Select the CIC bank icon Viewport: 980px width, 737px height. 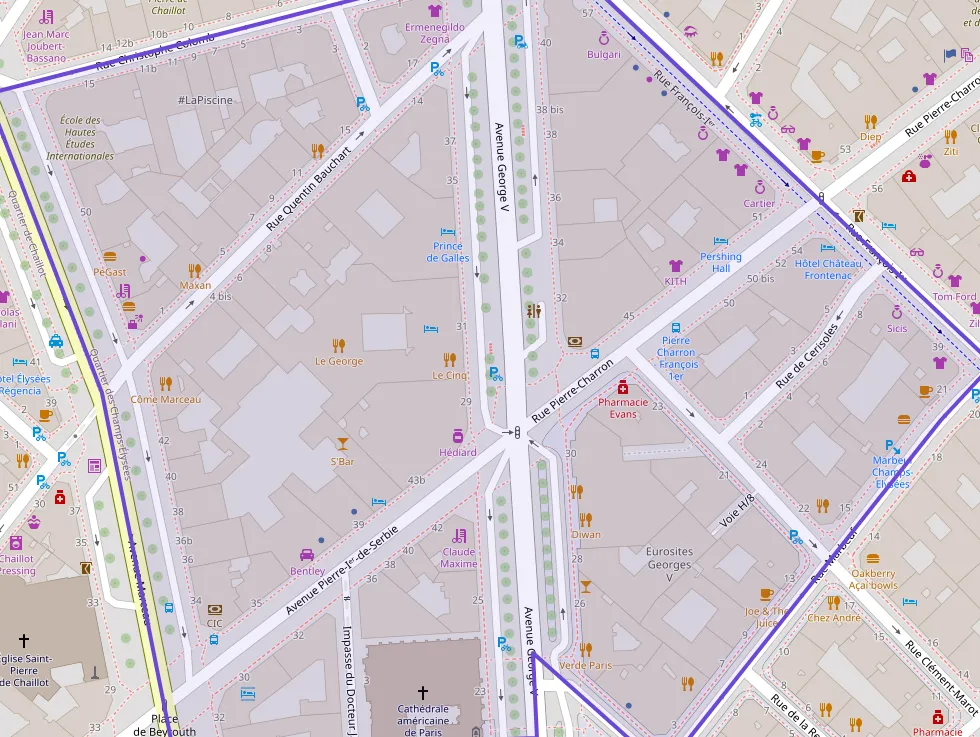click(215, 608)
